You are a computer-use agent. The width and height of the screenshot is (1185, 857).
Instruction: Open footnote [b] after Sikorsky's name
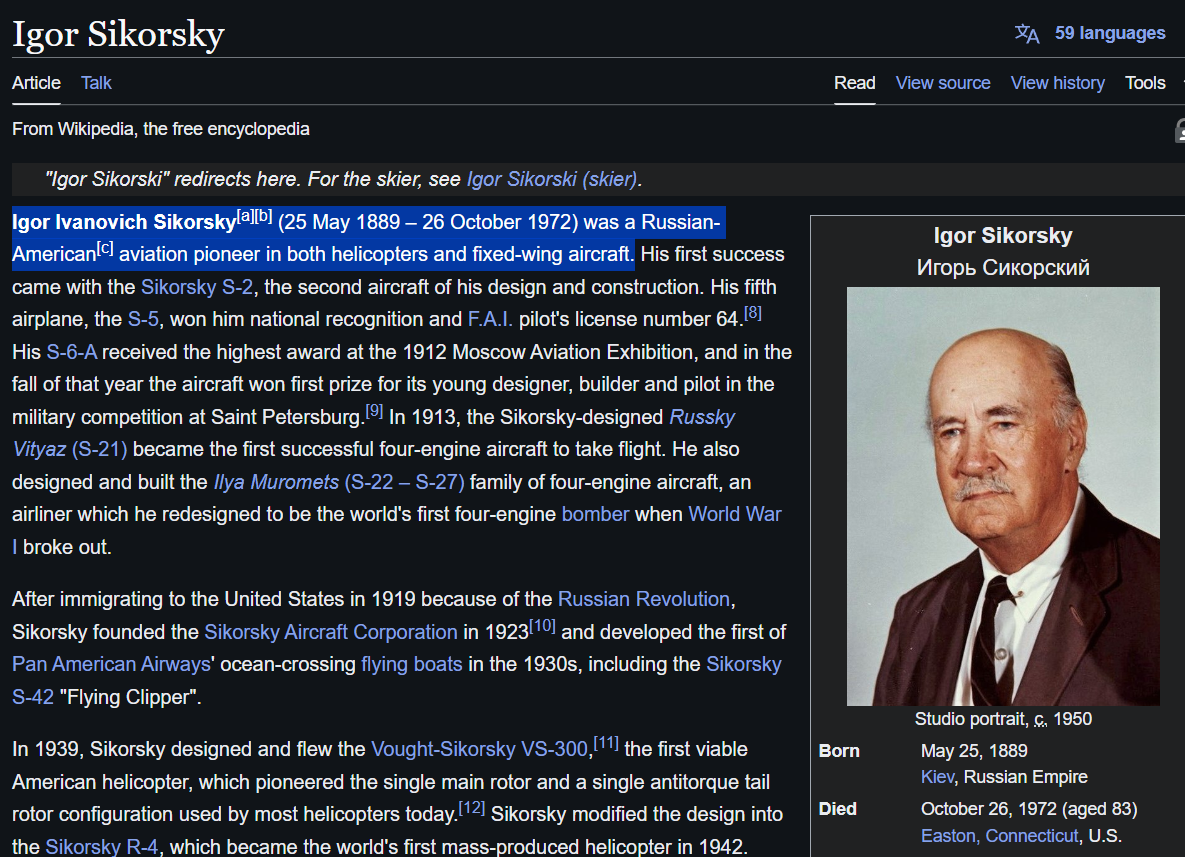click(x=263, y=216)
